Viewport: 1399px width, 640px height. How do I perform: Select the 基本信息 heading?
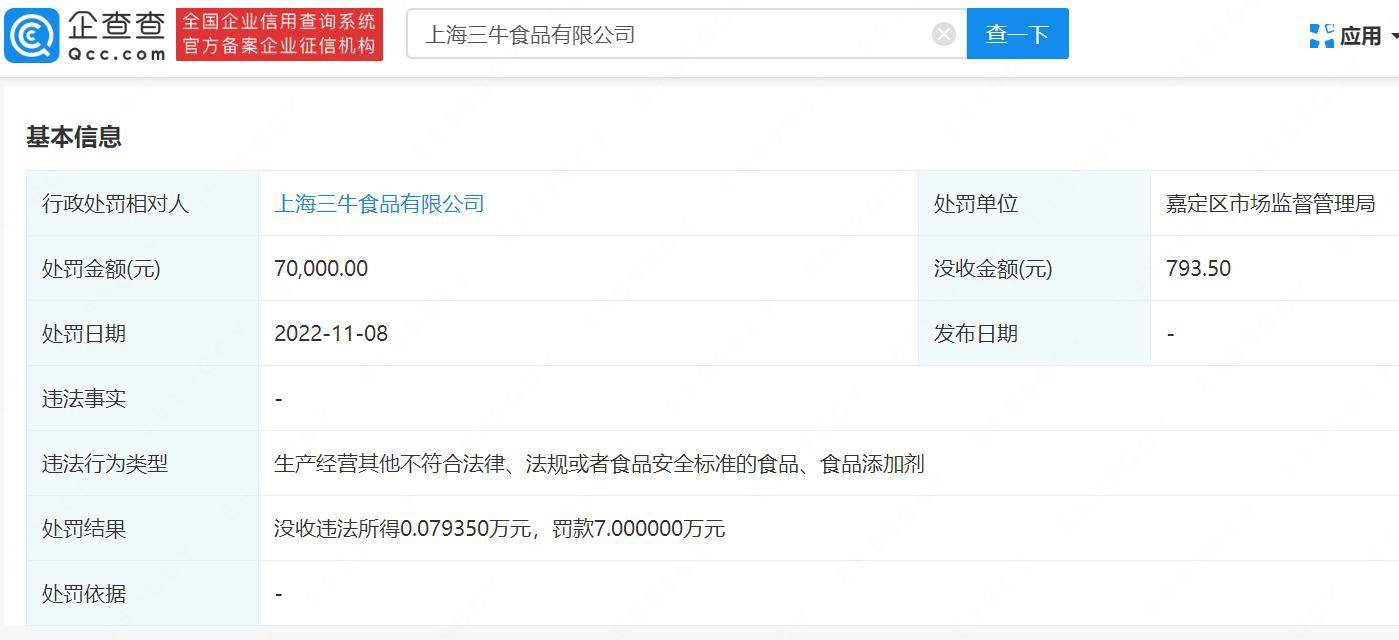[x=74, y=137]
